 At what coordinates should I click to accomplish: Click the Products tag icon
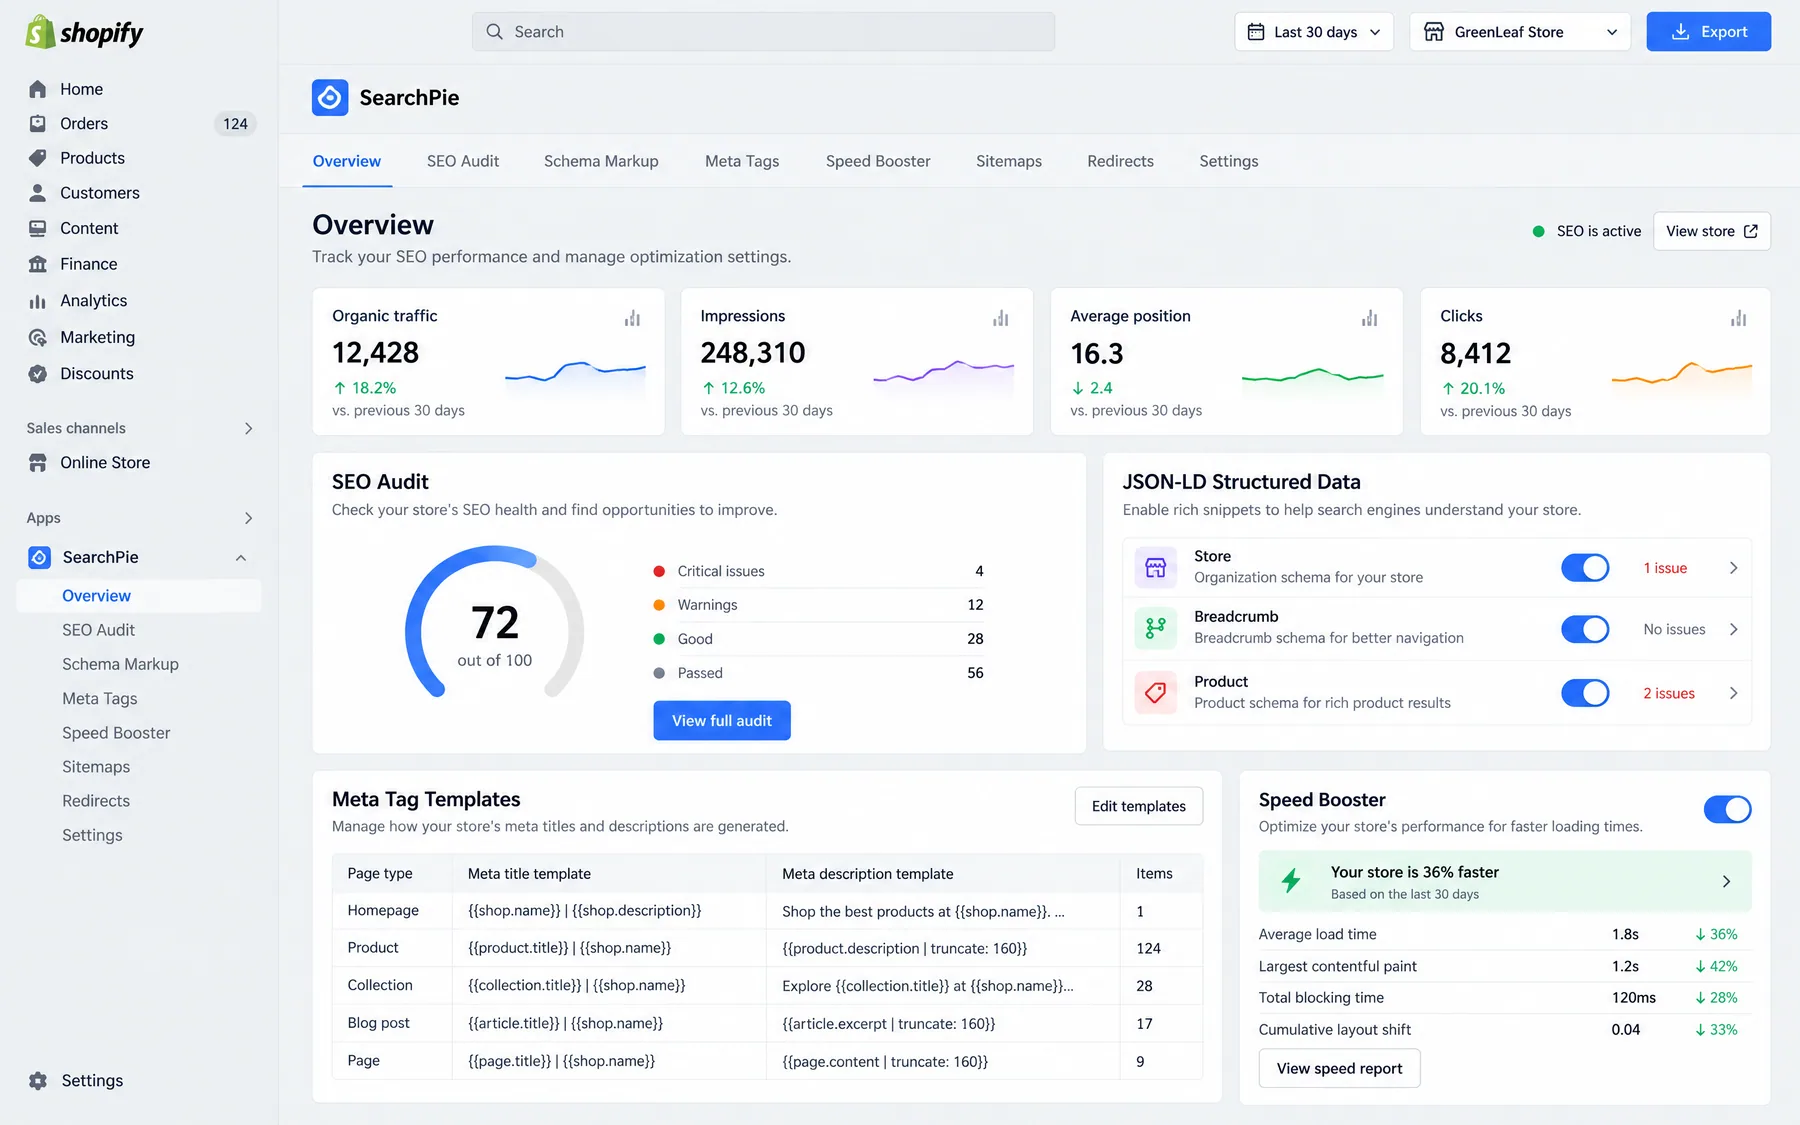click(x=38, y=158)
